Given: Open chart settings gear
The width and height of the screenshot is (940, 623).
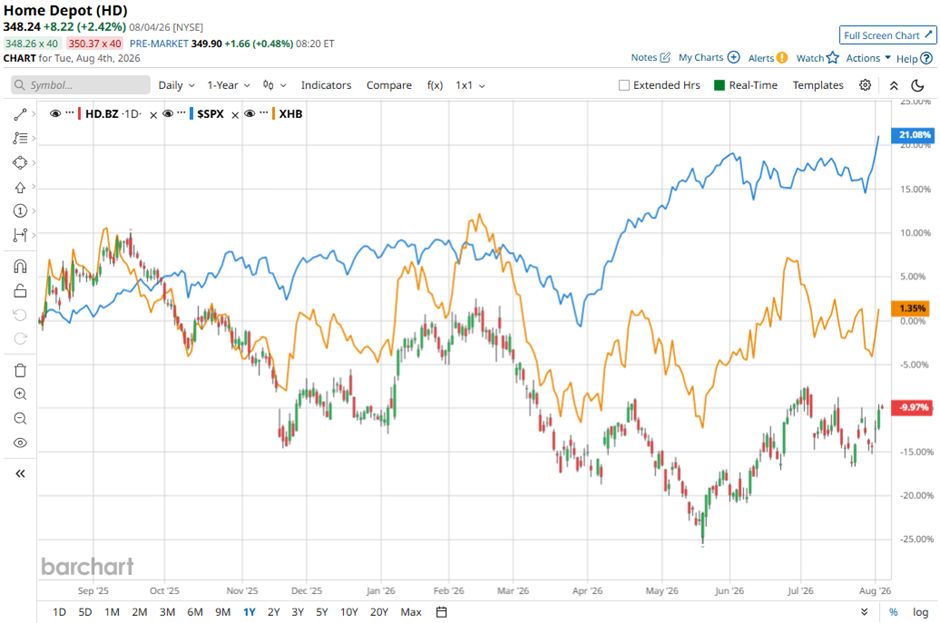Looking at the screenshot, I should point(864,85).
